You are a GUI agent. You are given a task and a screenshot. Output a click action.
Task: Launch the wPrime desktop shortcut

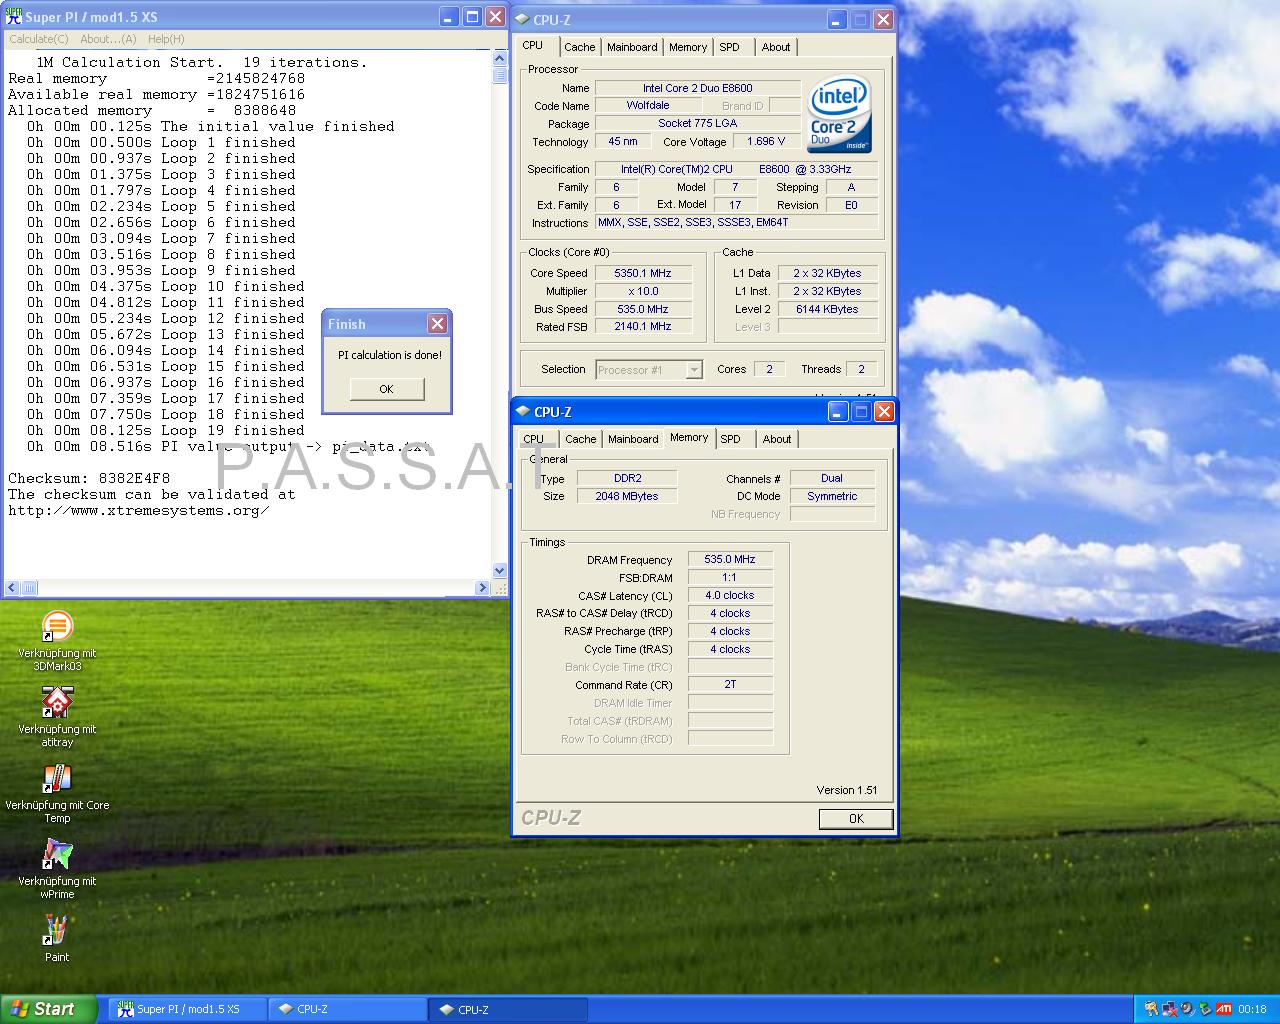pos(57,855)
